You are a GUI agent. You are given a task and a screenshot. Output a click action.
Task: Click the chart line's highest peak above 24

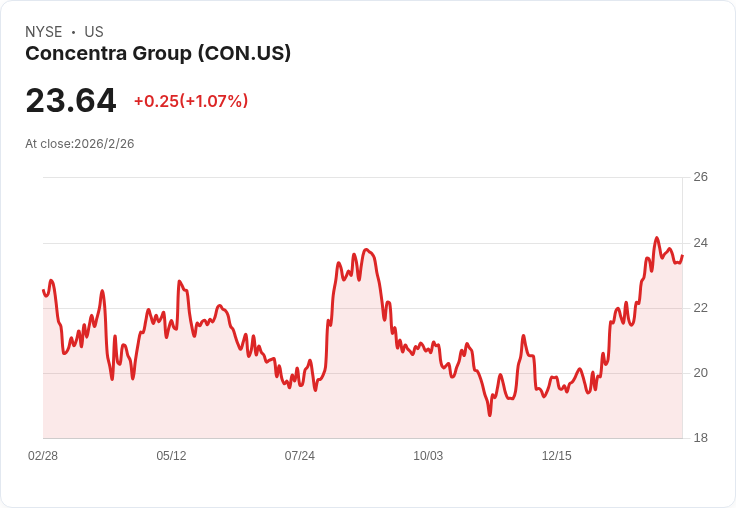[657, 238]
